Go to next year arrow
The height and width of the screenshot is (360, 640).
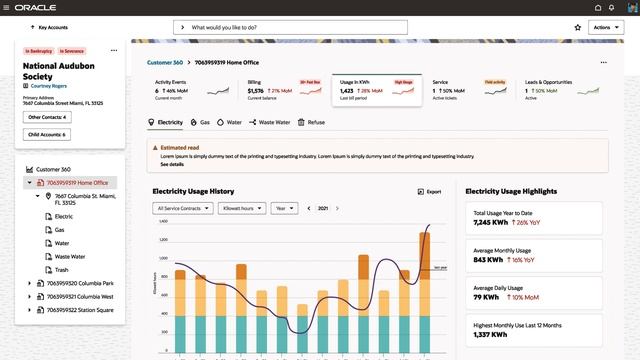(x=337, y=209)
